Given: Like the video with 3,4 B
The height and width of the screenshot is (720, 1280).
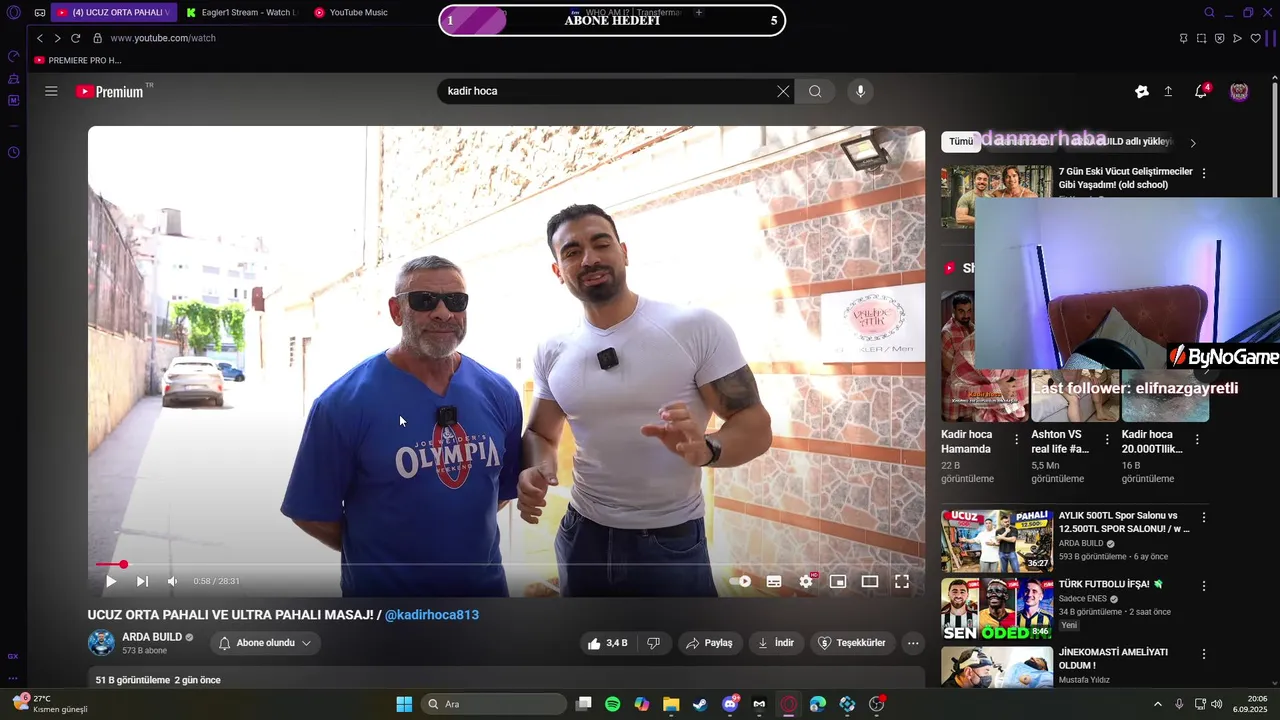Looking at the screenshot, I should pyautogui.click(x=608, y=643).
